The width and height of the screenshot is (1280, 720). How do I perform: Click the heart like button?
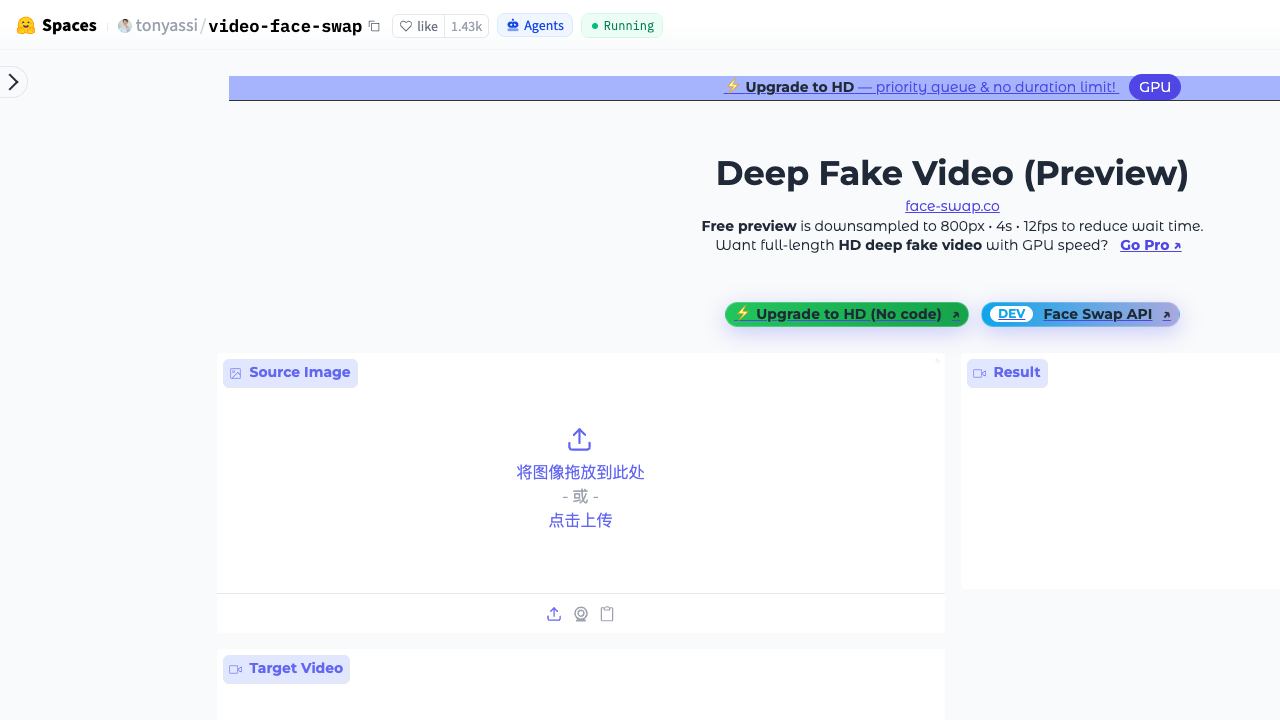point(419,26)
